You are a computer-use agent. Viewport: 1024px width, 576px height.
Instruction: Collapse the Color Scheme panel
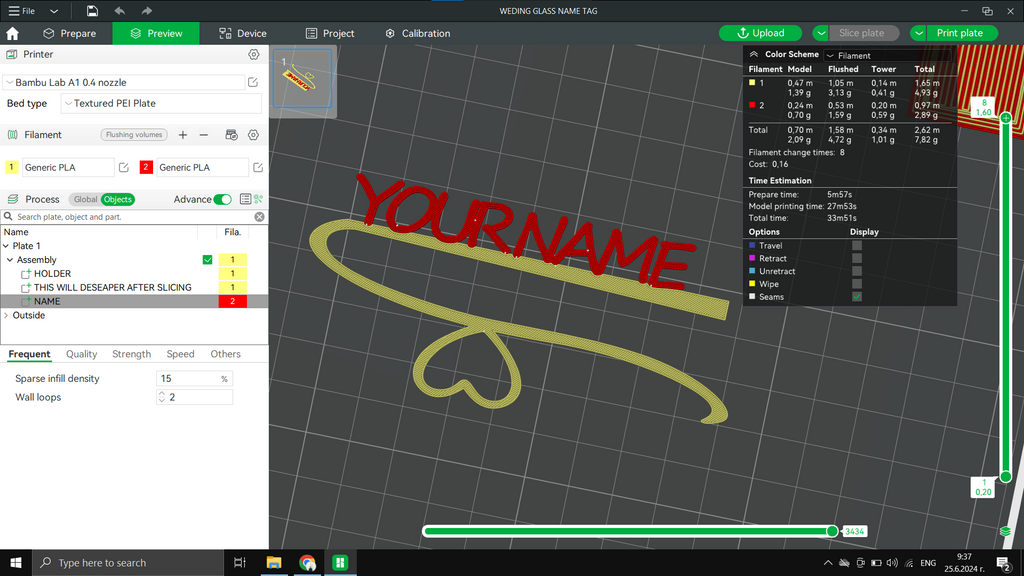[x=754, y=54]
